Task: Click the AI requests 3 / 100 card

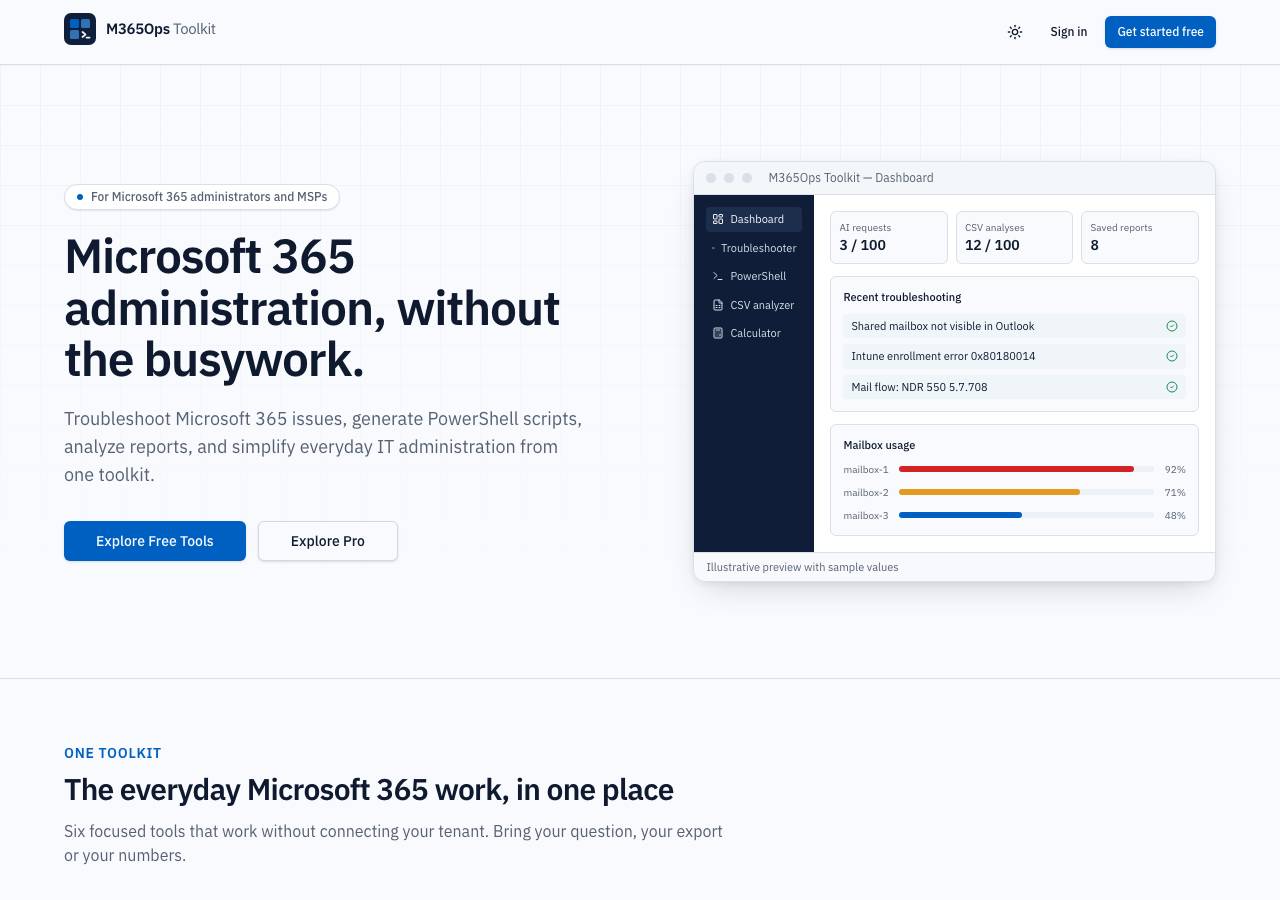Action: click(x=889, y=237)
